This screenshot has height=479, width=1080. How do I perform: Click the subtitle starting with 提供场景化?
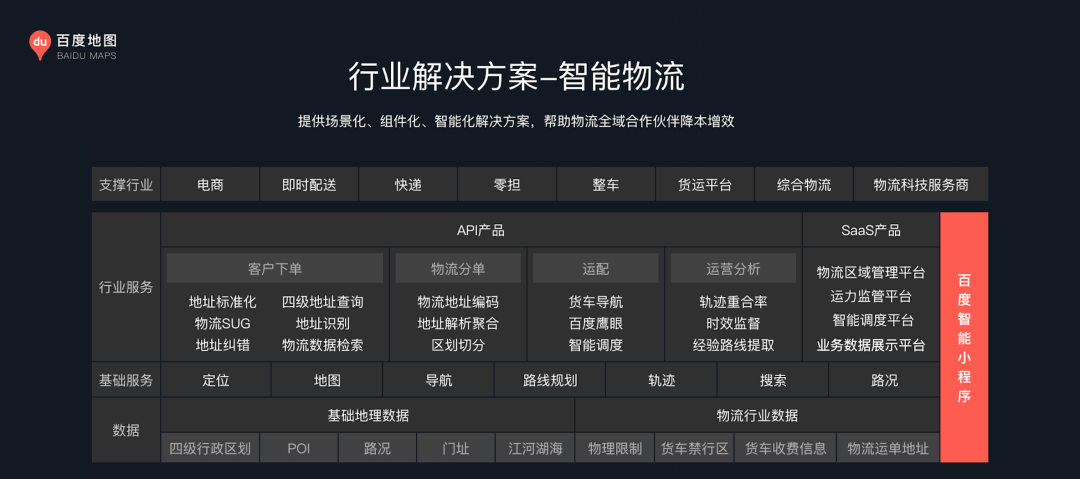(x=517, y=122)
